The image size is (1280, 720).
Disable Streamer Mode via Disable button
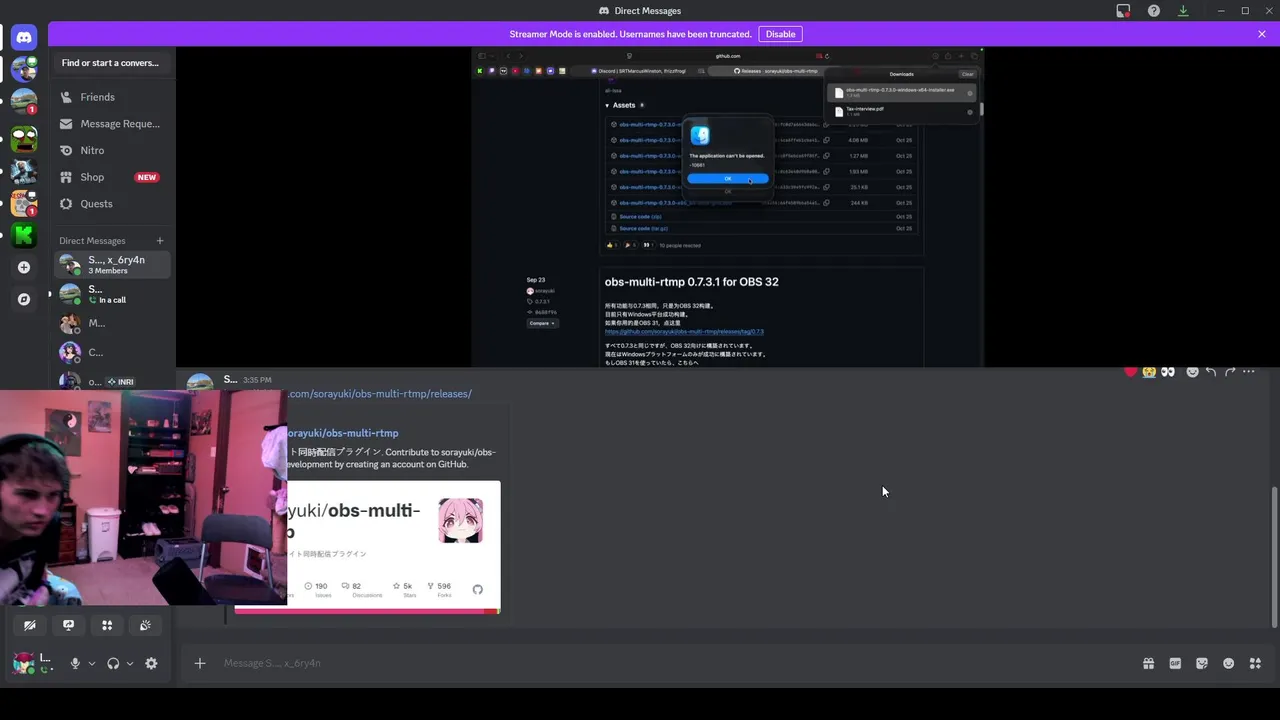click(x=780, y=34)
